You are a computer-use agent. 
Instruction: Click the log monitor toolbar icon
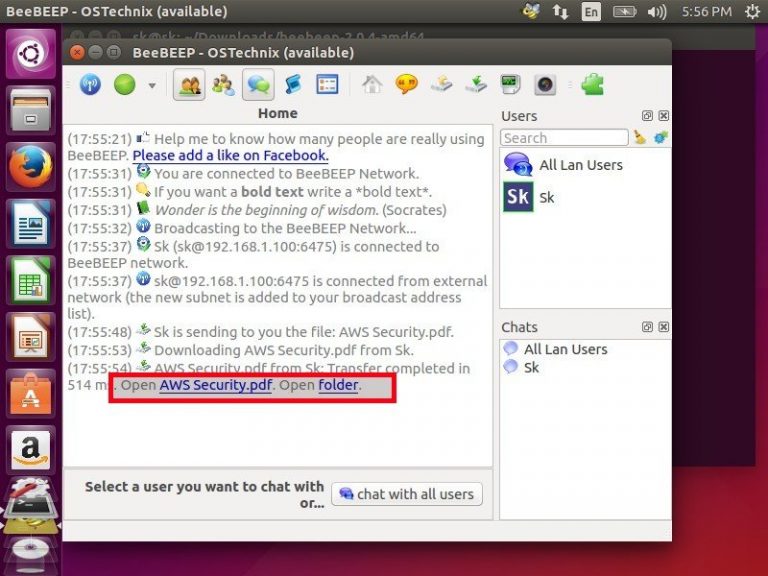510,85
